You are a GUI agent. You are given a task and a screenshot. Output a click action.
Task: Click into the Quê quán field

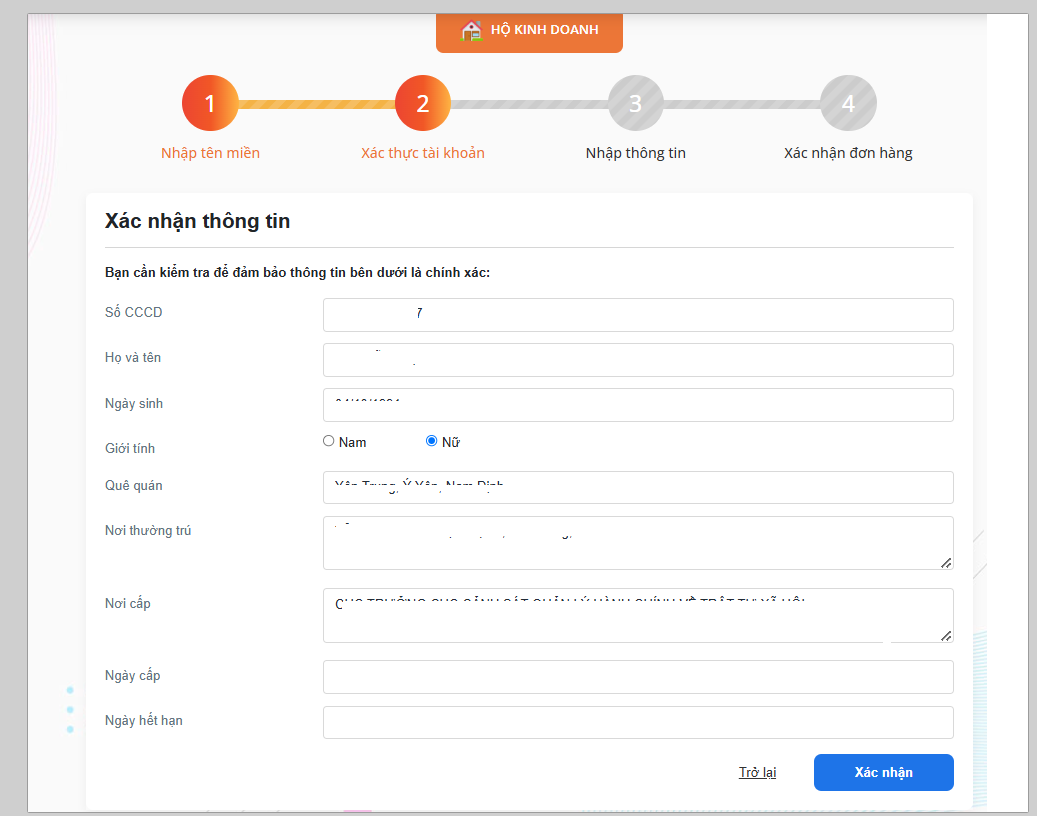coord(638,487)
